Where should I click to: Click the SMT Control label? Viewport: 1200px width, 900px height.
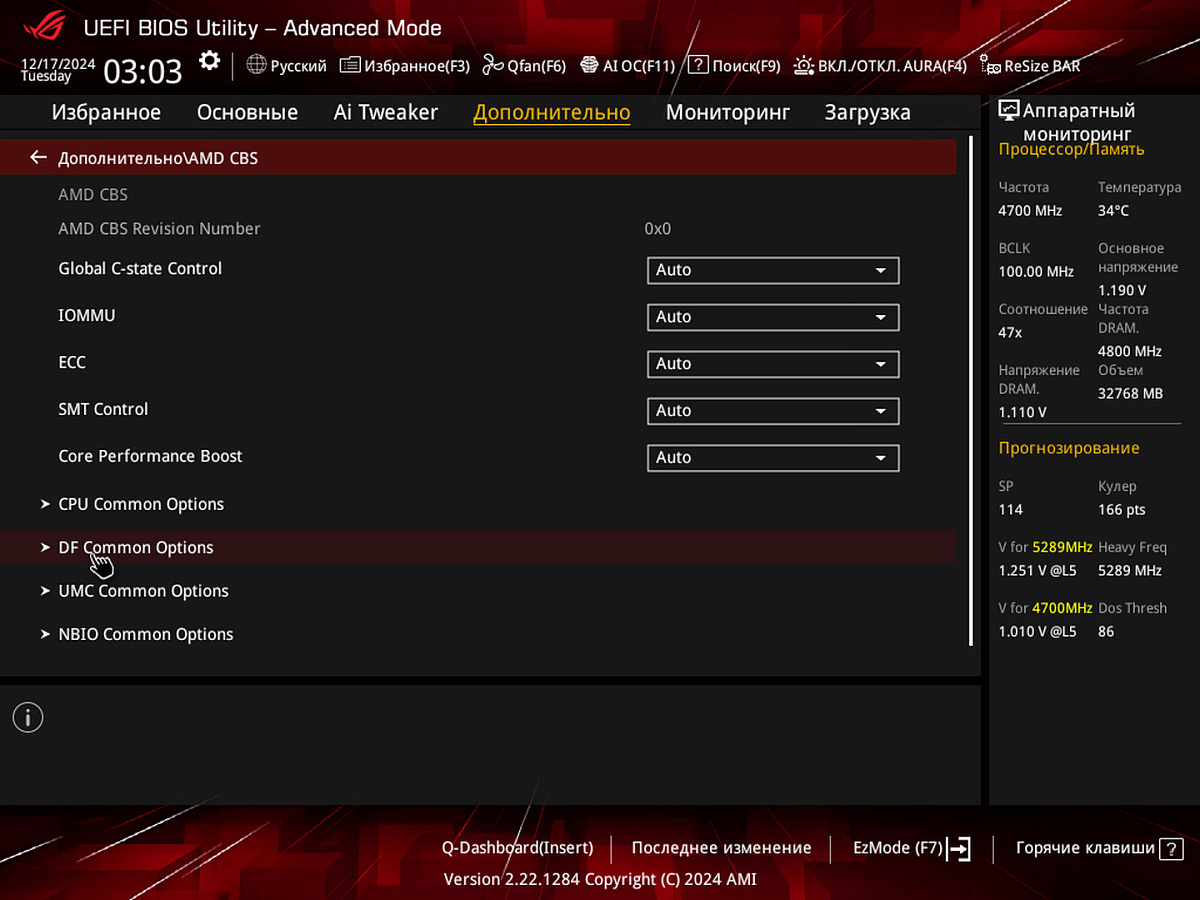(103, 410)
